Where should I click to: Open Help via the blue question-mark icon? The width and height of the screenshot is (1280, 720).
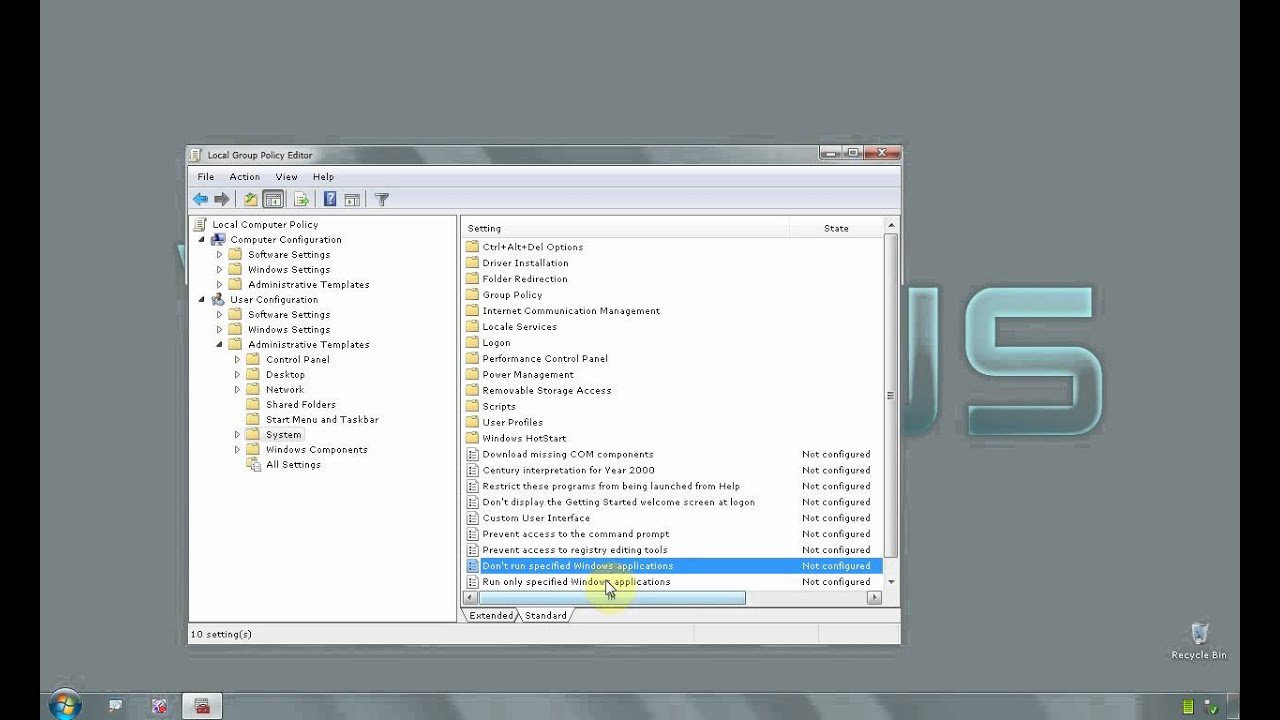pyautogui.click(x=330, y=200)
